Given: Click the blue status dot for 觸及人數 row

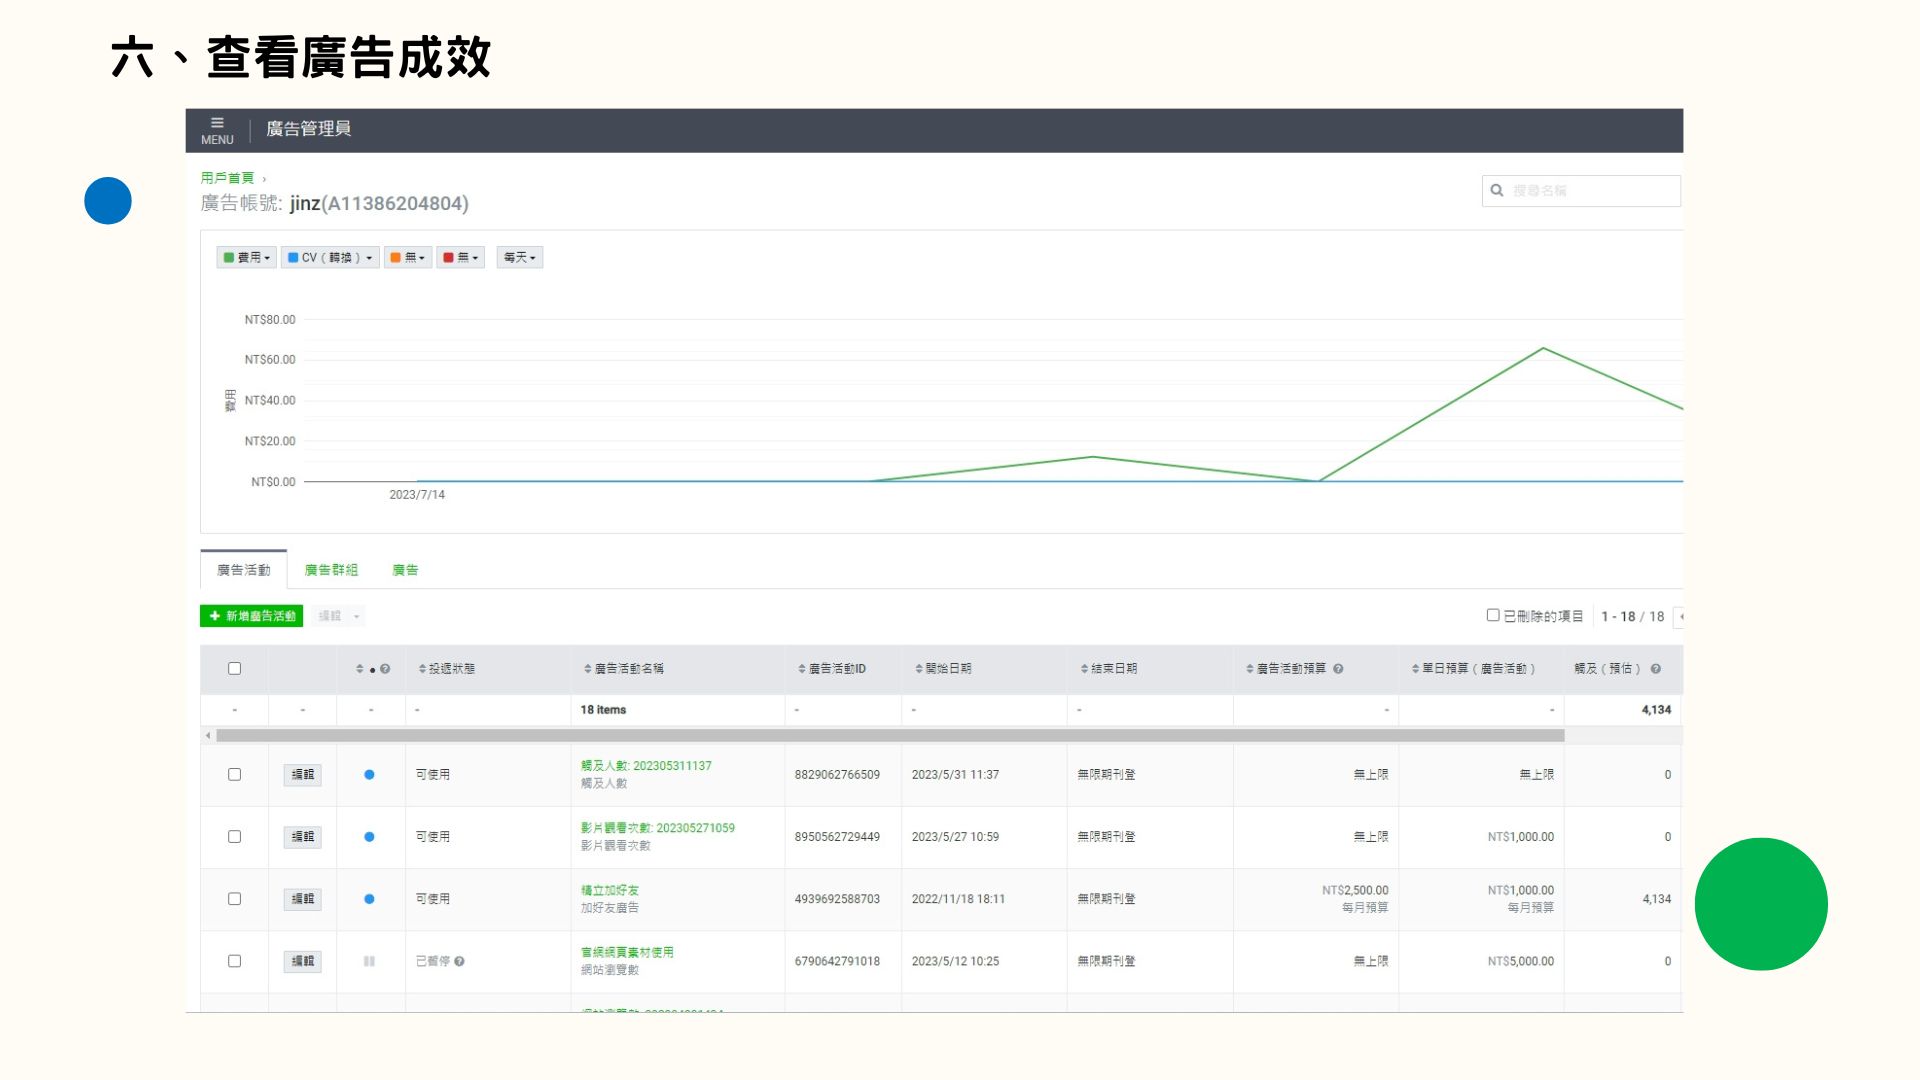Looking at the screenshot, I should pyautogui.click(x=369, y=775).
